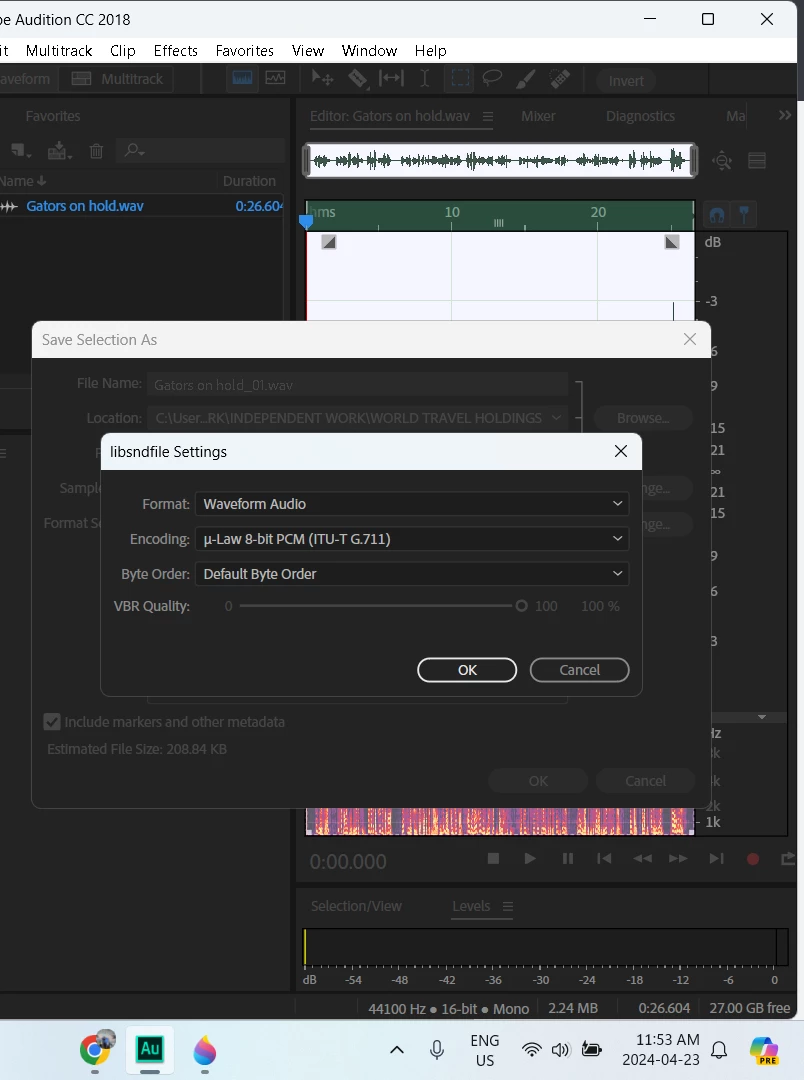Open the View menu
Viewport: 804px width, 1080px height.
308,50
